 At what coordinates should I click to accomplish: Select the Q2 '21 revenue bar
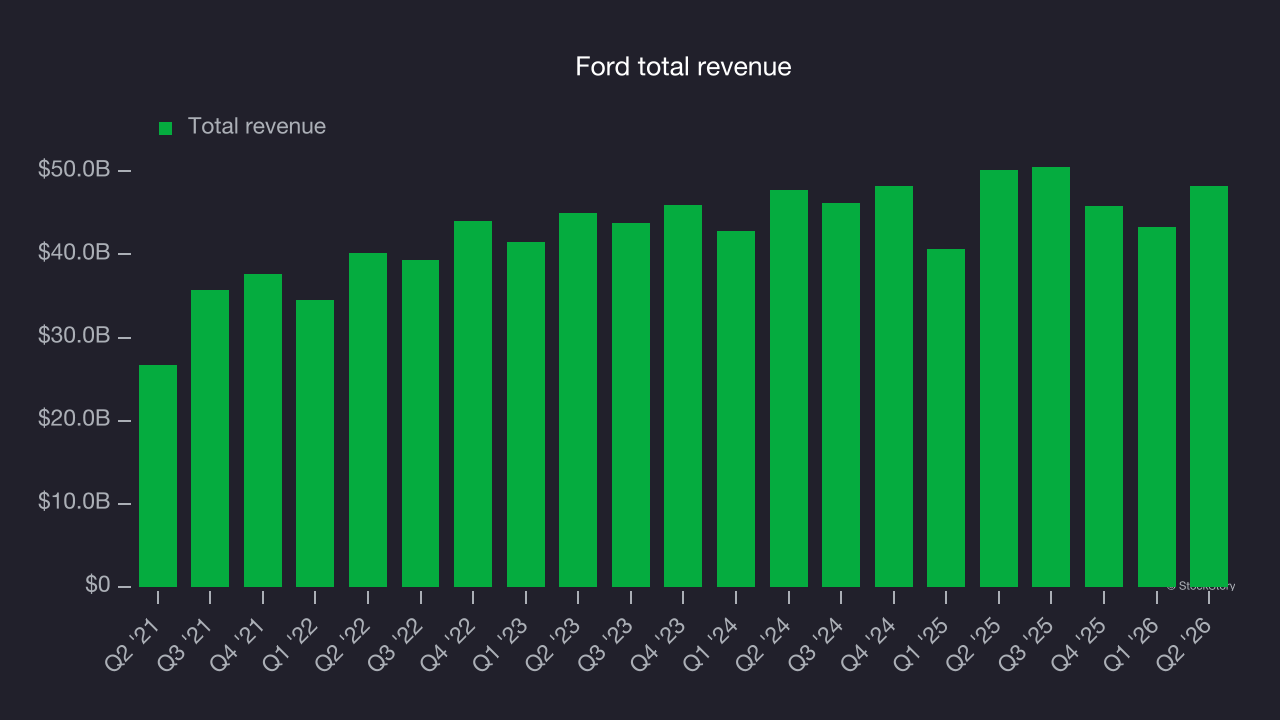pyautogui.click(x=158, y=476)
